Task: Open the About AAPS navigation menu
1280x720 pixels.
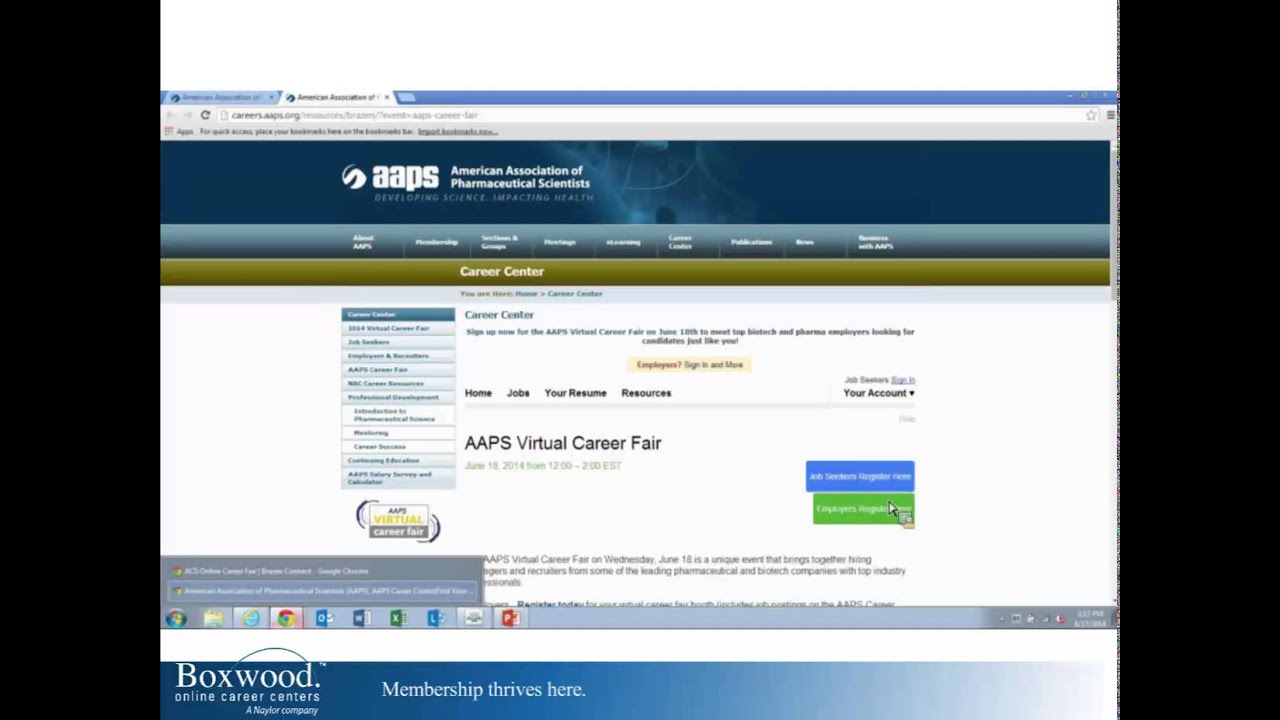Action: pyautogui.click(x=362, y=242)
